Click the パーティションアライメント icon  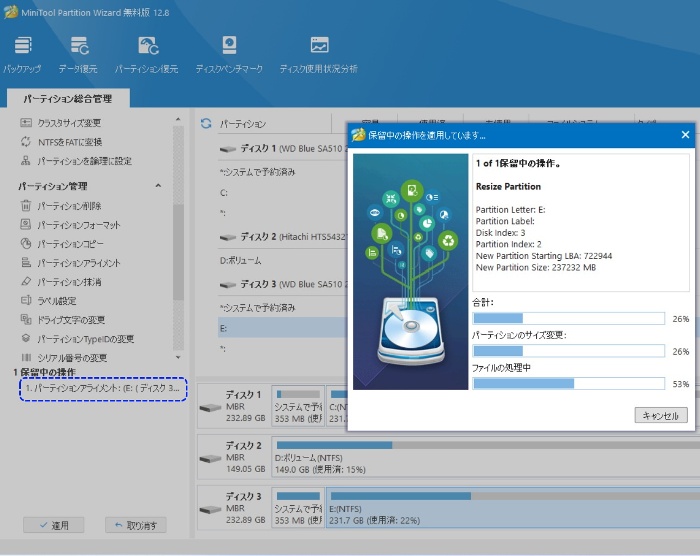click(26, 263)
